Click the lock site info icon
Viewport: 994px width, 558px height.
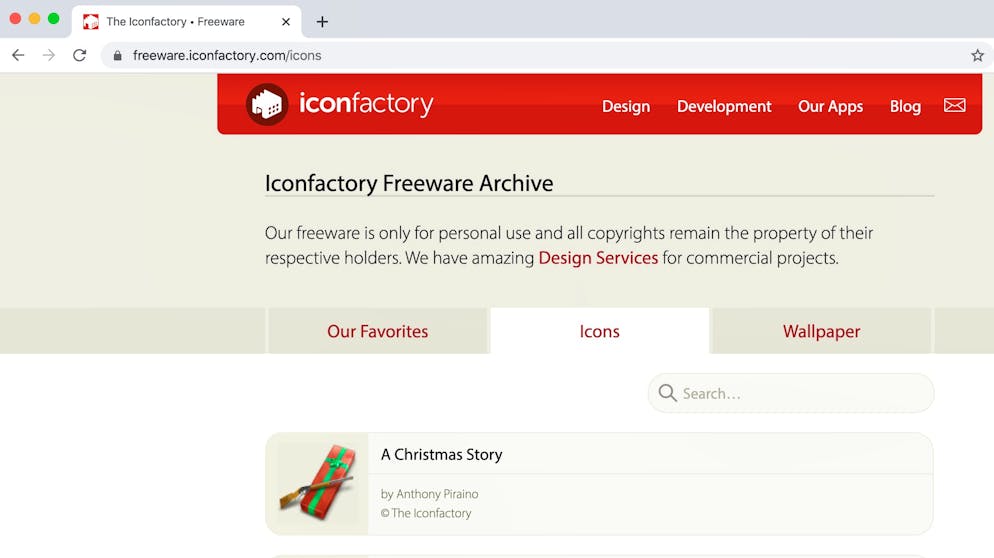117,55
